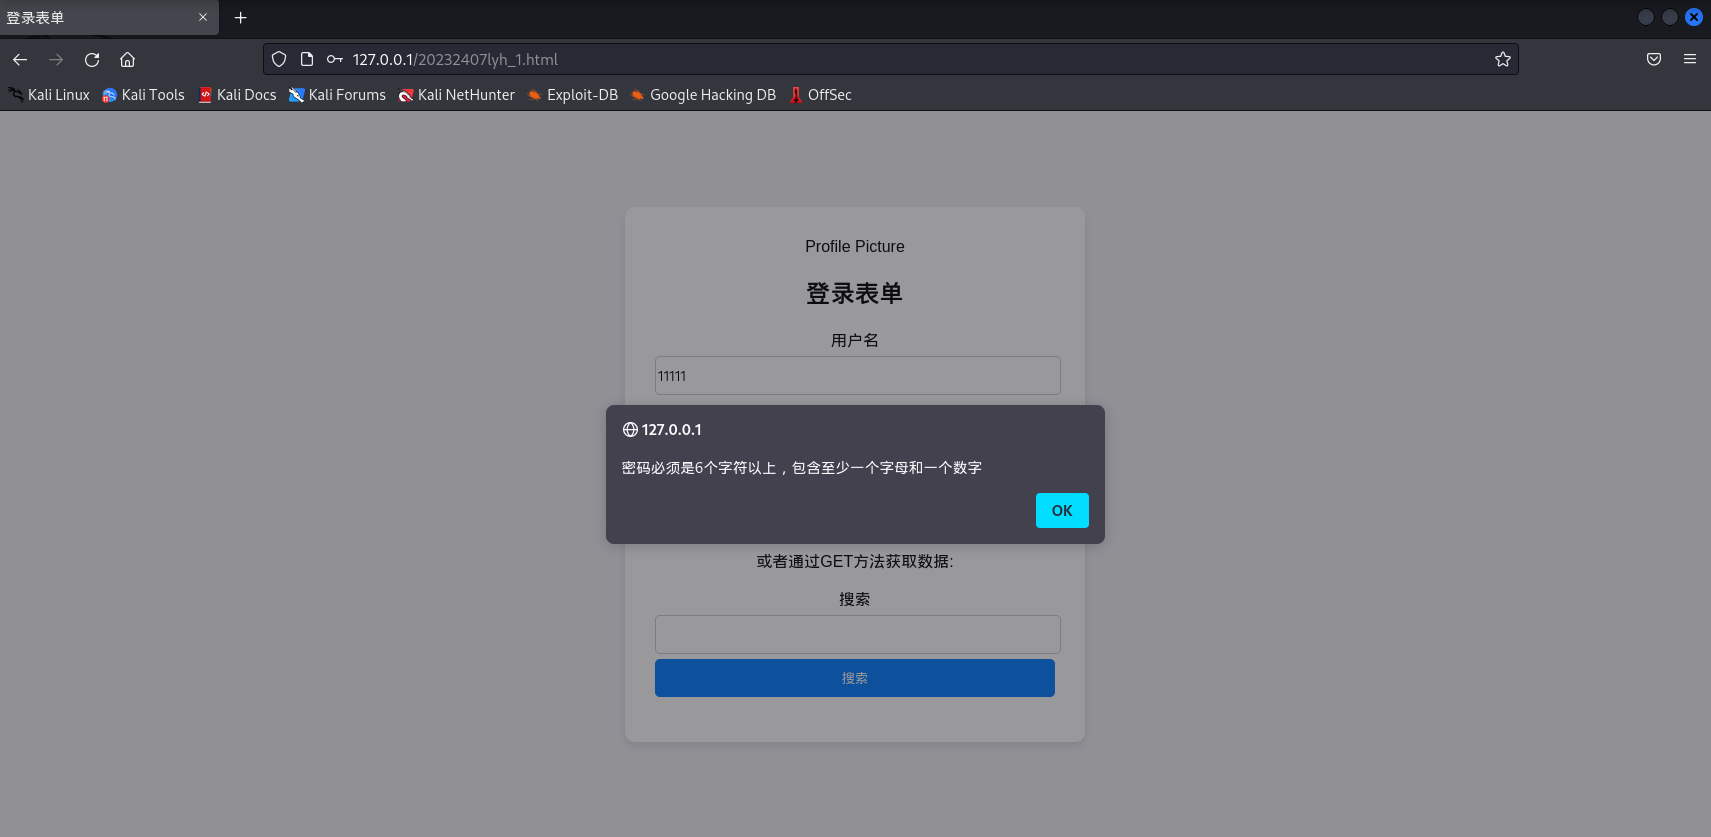Open Kali Docs bookmark
Screen dimensions: 1711x837
coord(237,95)
